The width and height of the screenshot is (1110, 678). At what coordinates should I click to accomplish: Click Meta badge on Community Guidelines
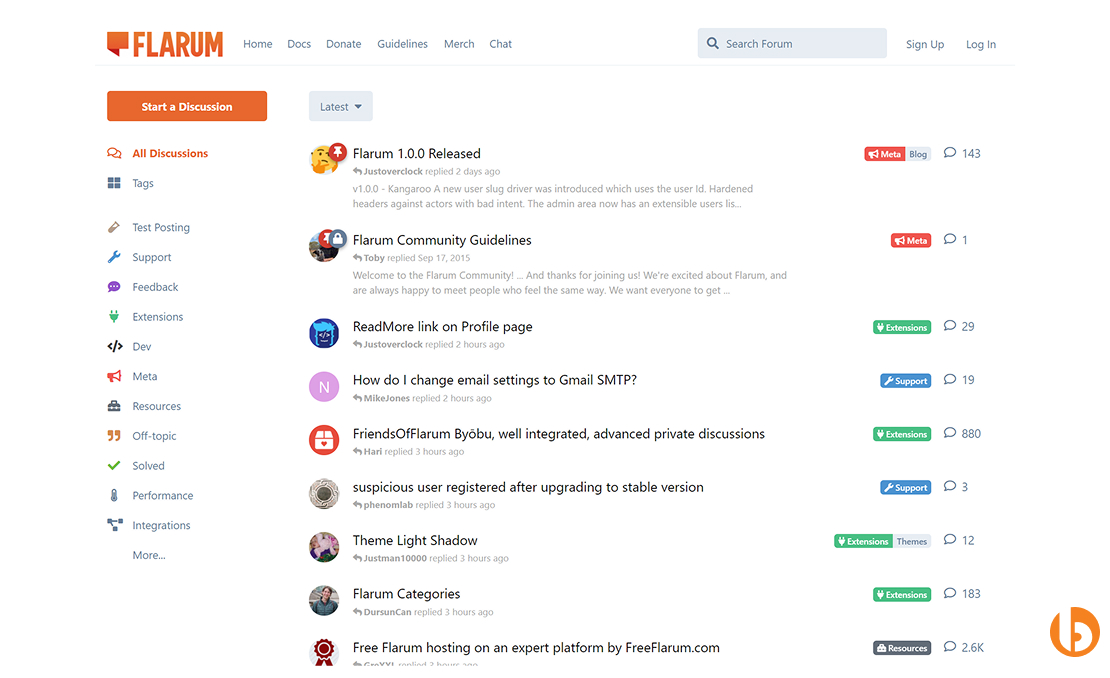[910, 240]
